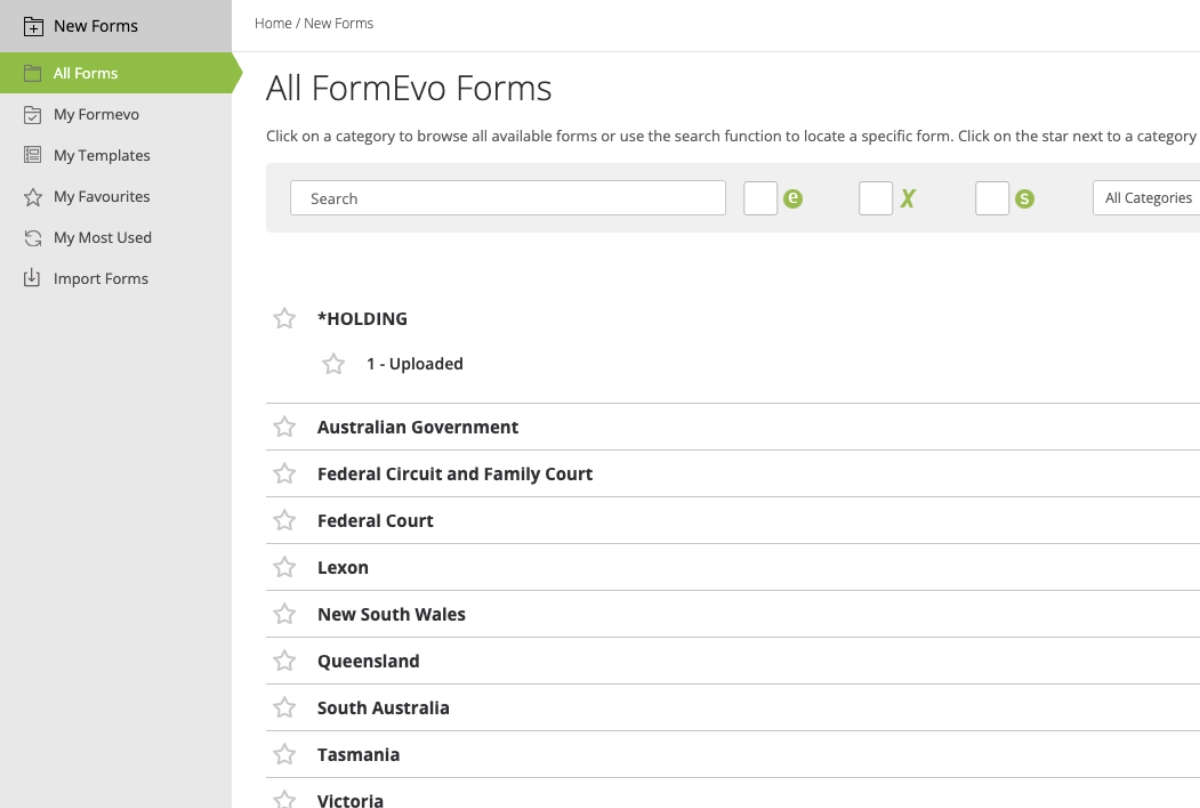Star the Victoria category
The width and height of the screenshot is (1200, 808).
coord(285,800)
